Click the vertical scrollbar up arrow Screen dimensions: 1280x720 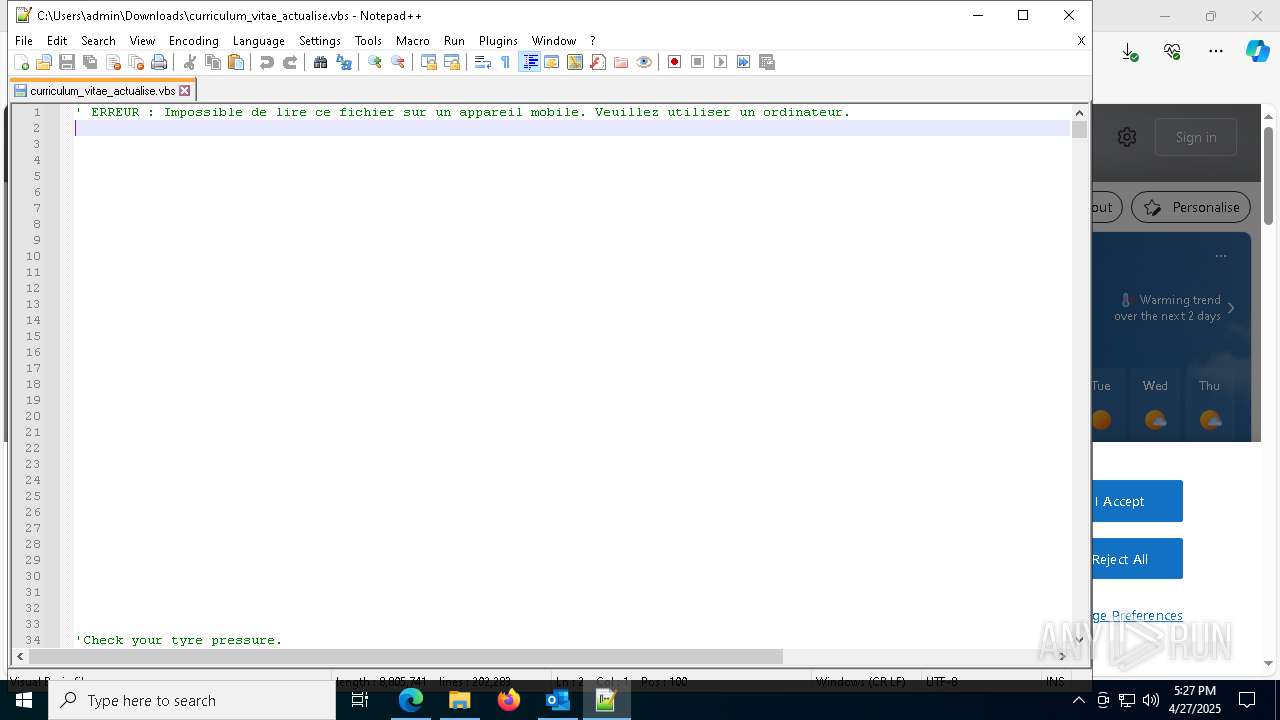click(x=1079, y=113)
